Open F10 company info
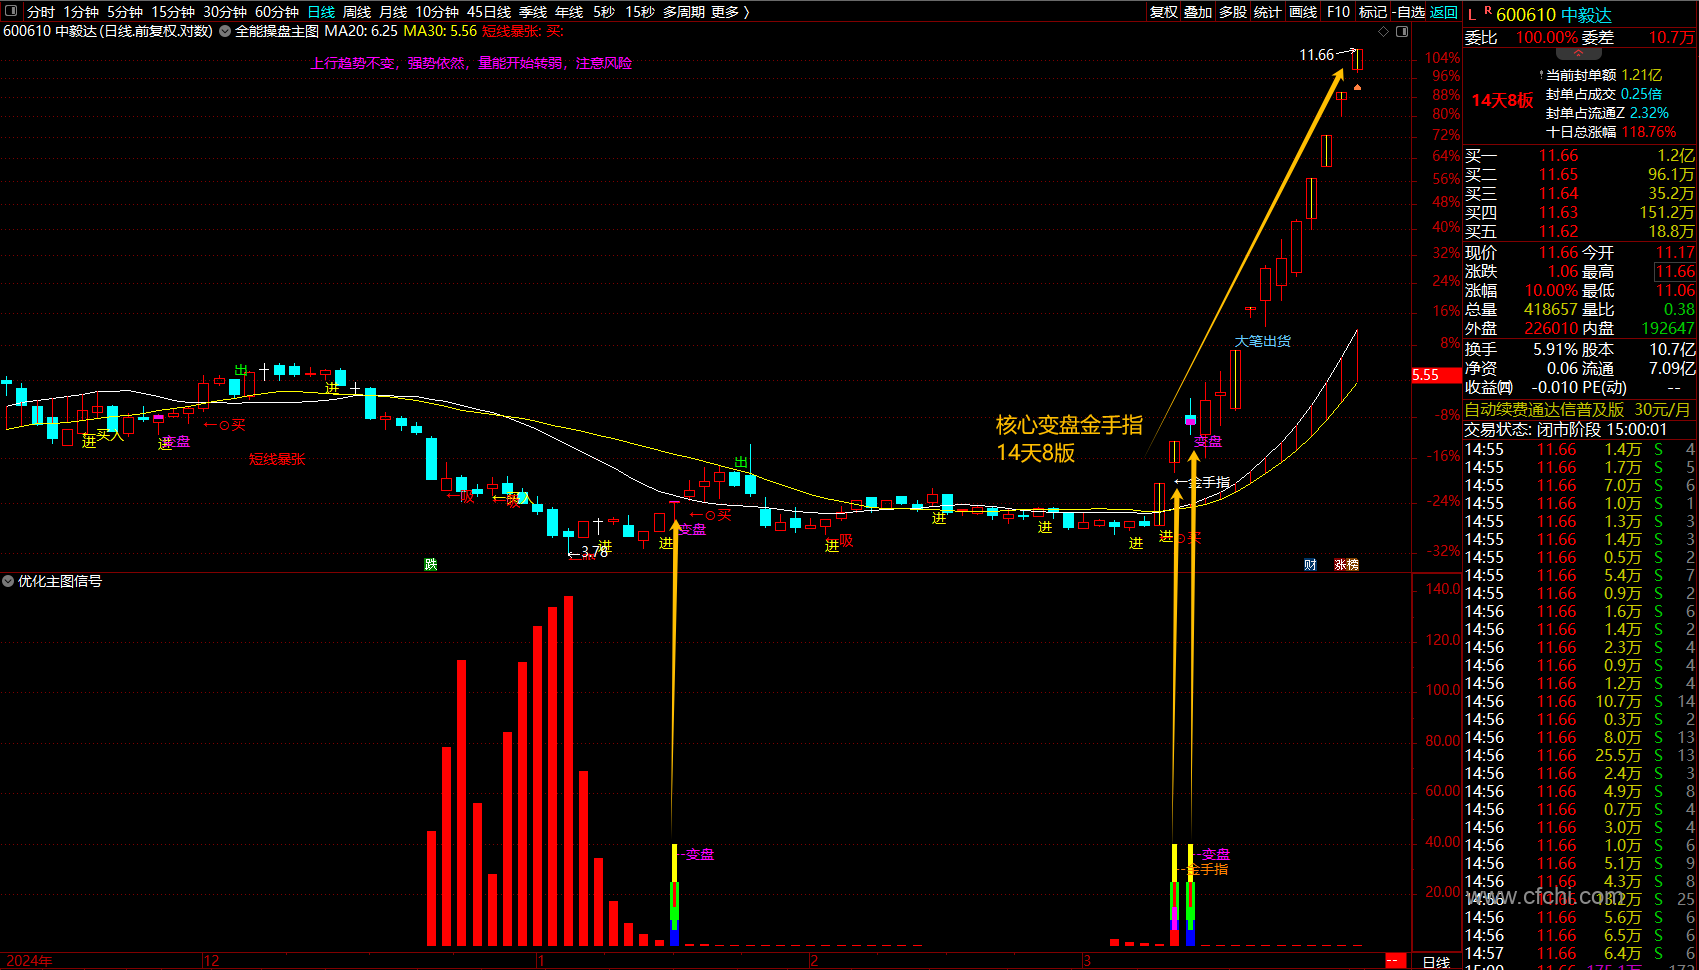 click(x=1338, y=12)
